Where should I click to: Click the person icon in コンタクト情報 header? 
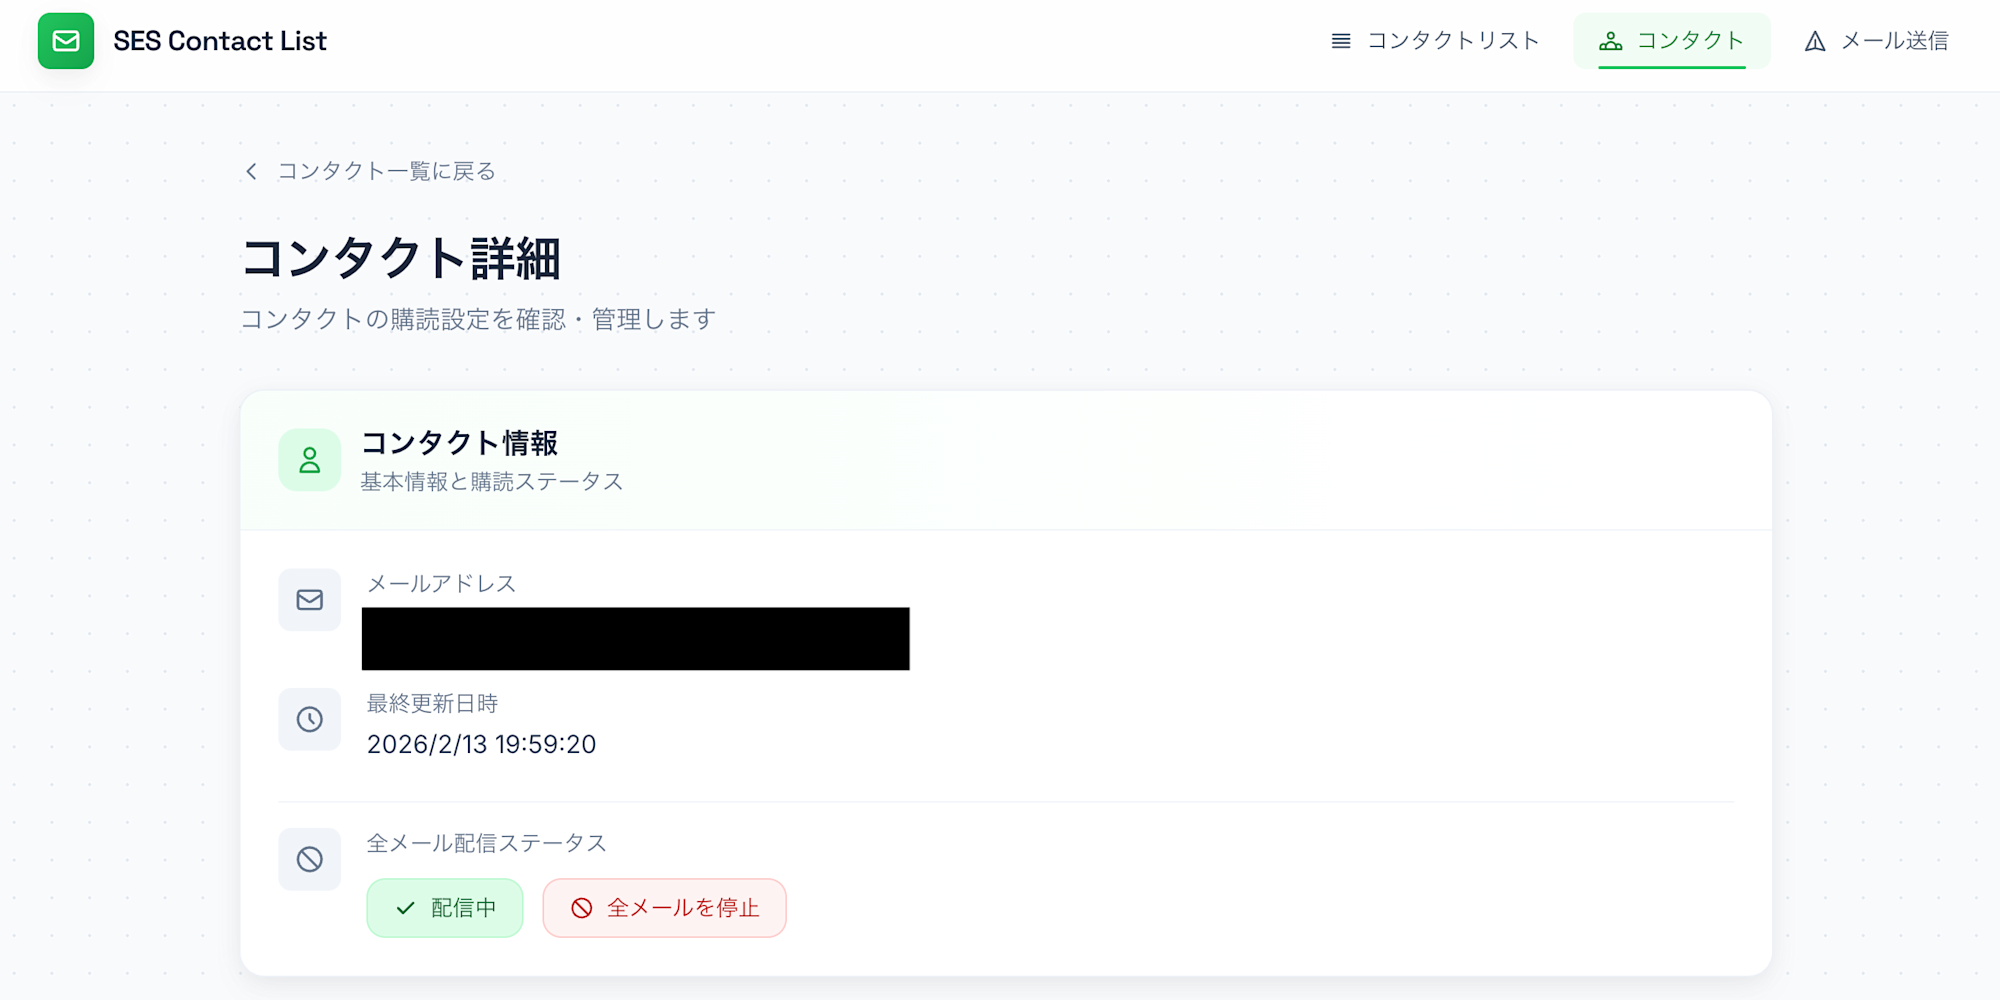coord(309,459)
